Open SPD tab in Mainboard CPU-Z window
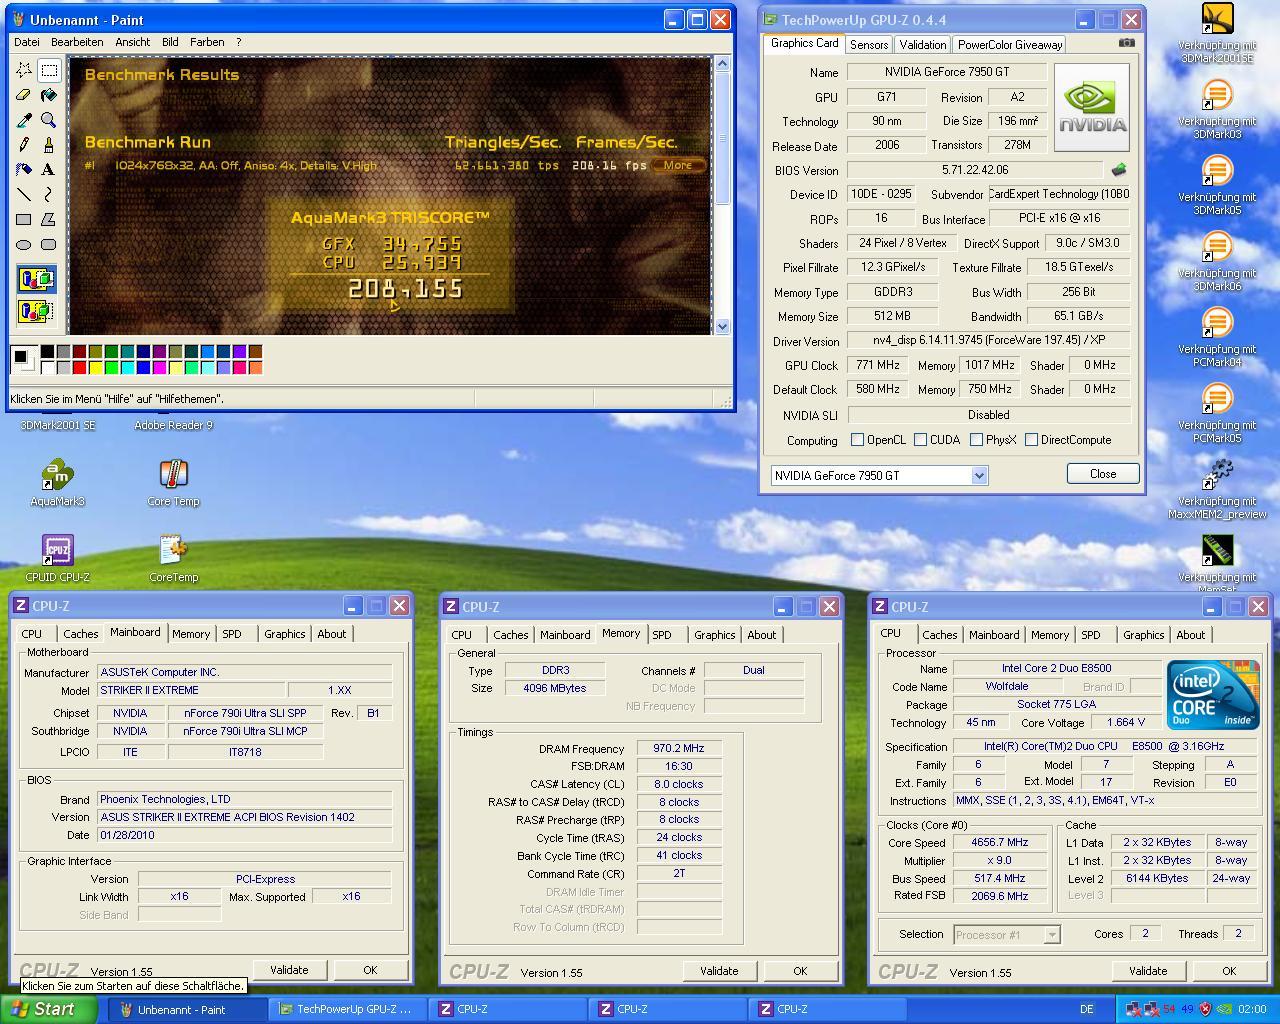Screen dimensions: 1280x1024 coord(232,634)
